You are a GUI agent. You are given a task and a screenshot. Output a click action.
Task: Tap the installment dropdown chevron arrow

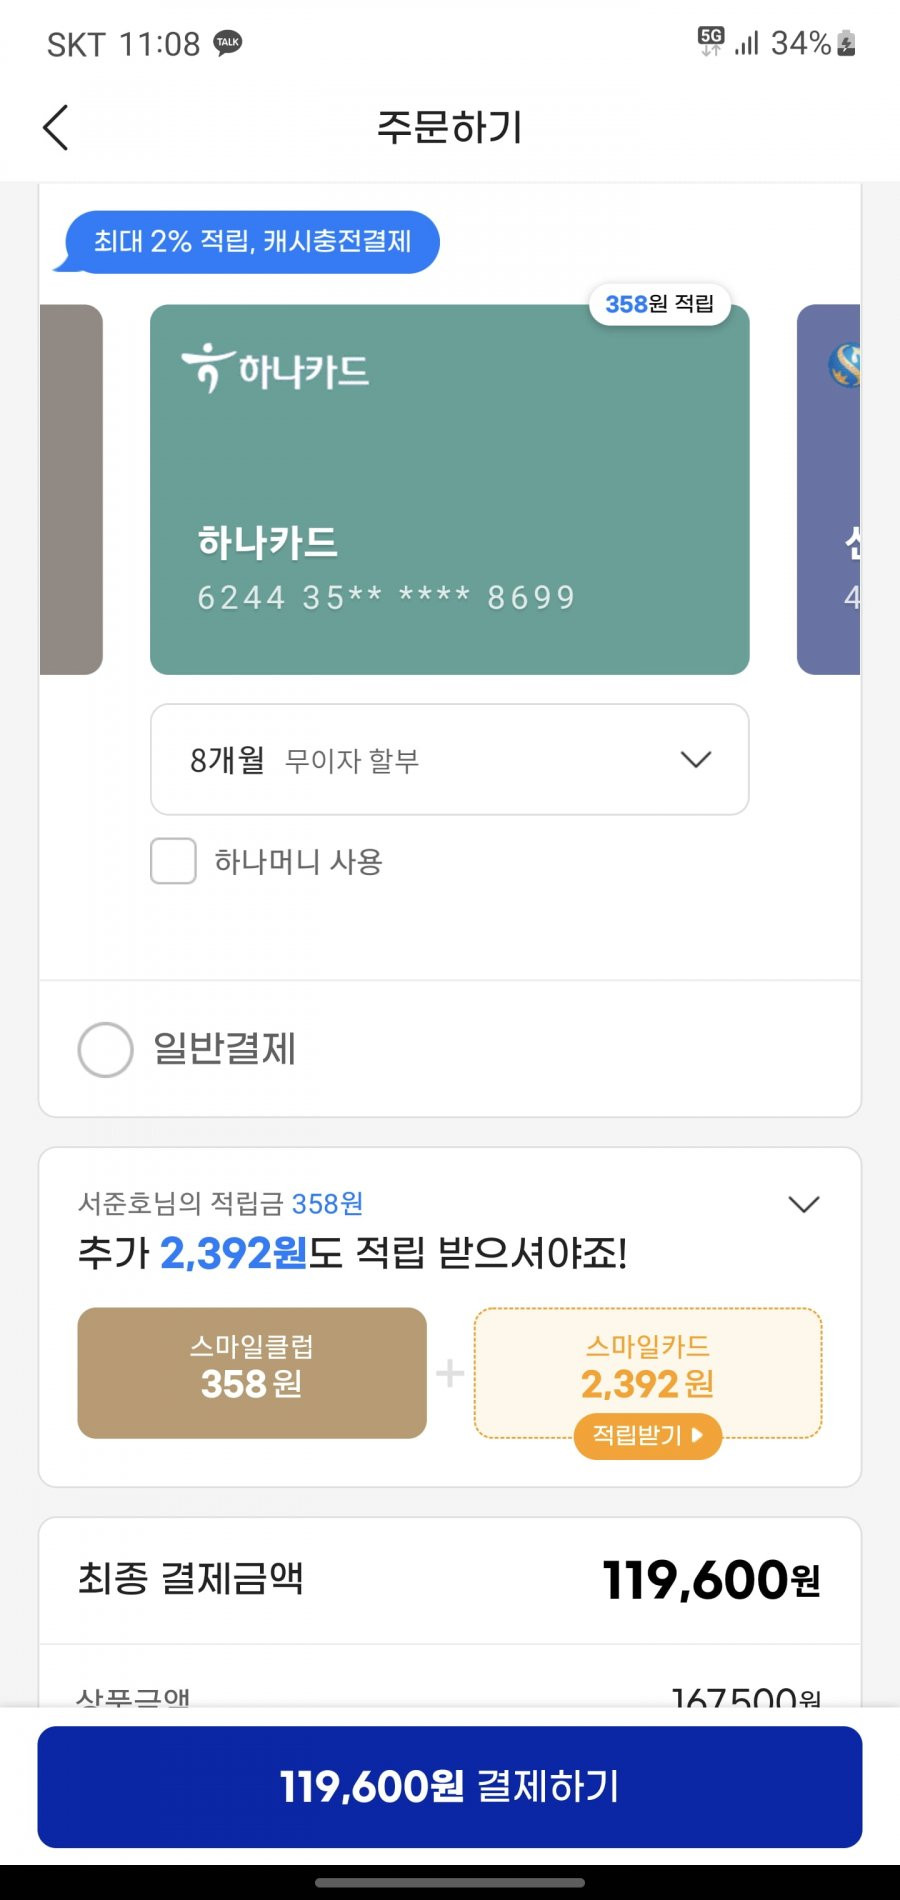[x=696, y=760]
